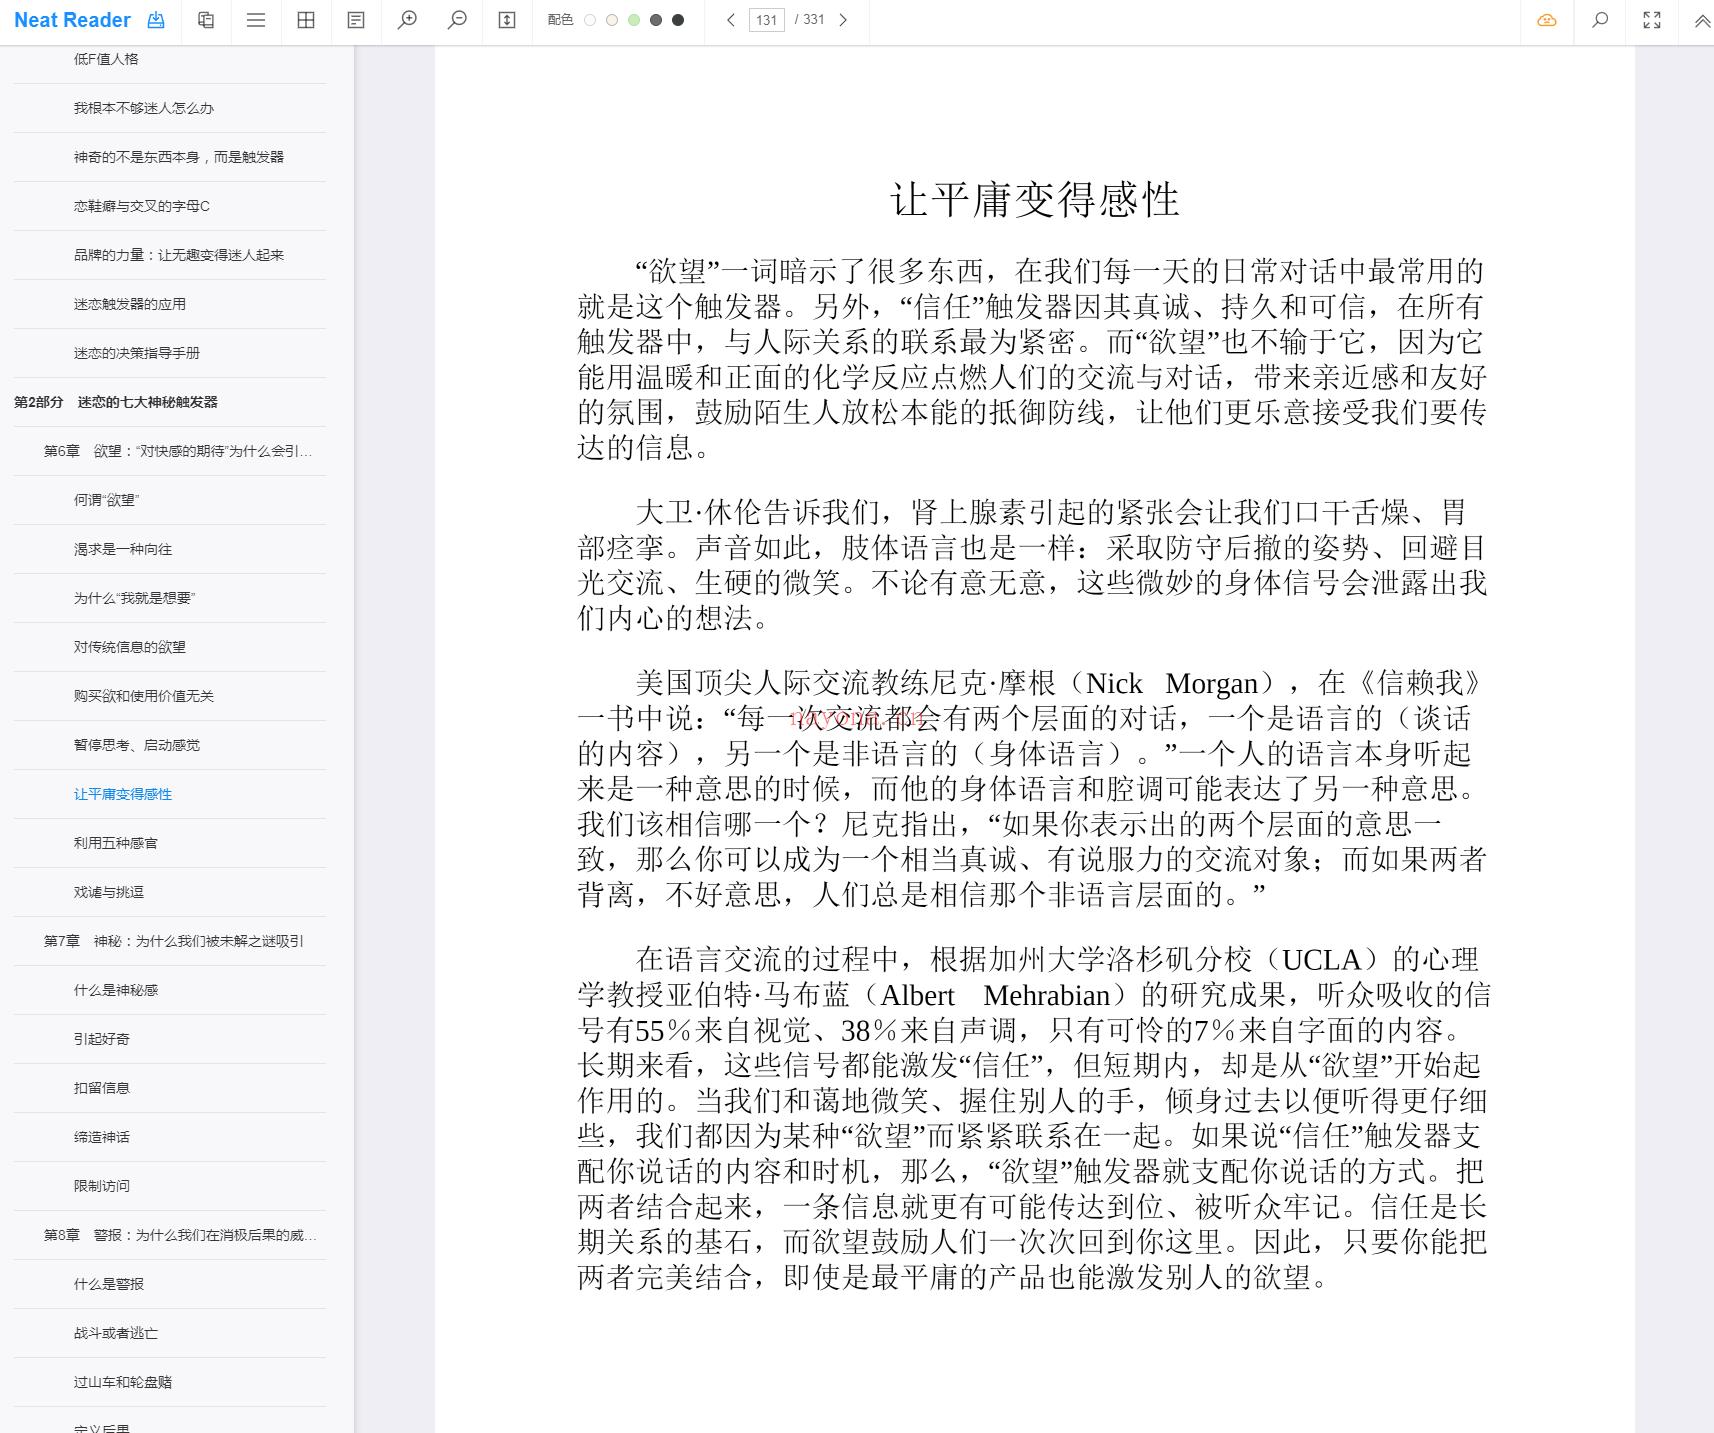
Task: Open section 对传统信息的欲望
Action: tap(129, 647)
